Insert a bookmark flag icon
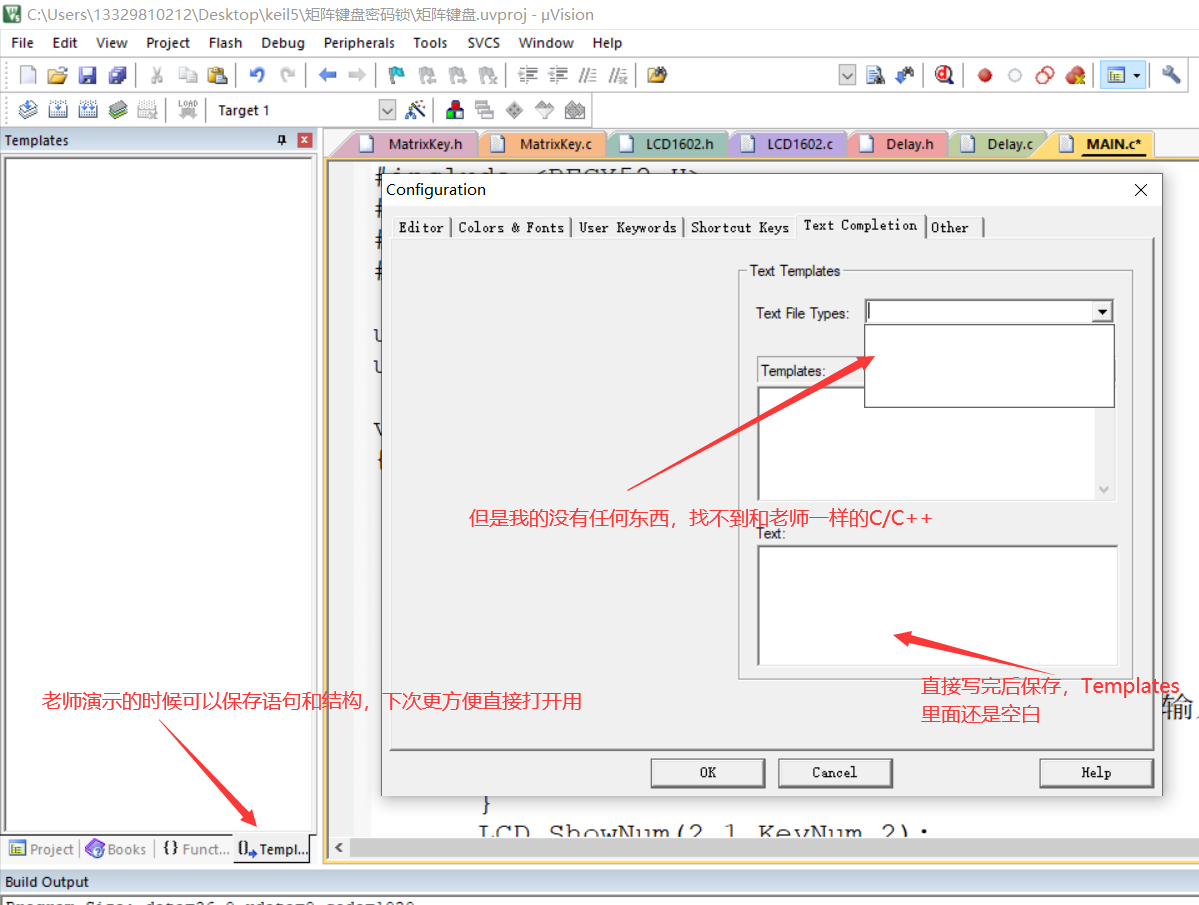Image resolution: width=1199 pixels, height=905 pixels. point(396,75)
